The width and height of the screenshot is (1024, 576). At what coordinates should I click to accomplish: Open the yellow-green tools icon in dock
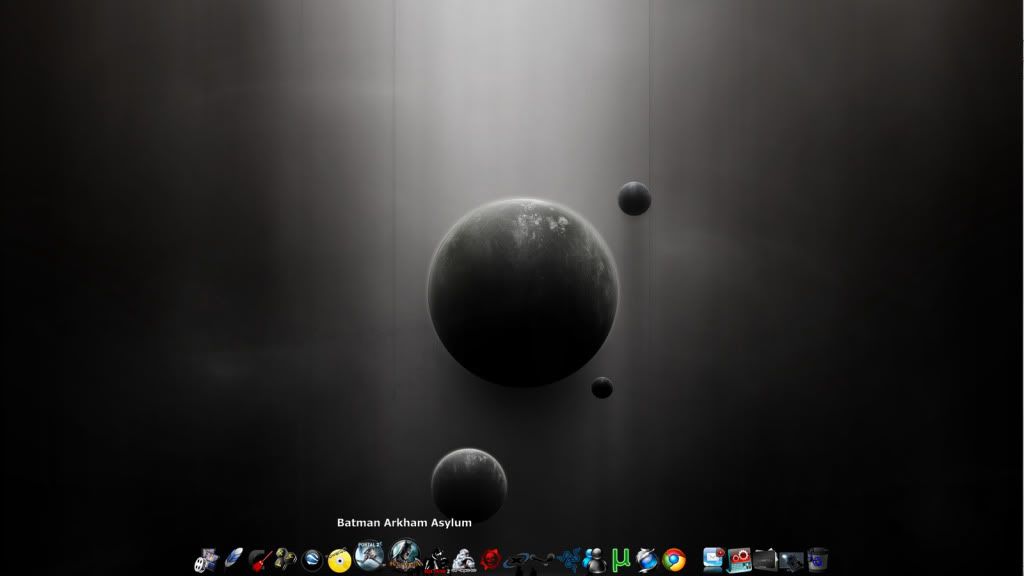point(285,559)
